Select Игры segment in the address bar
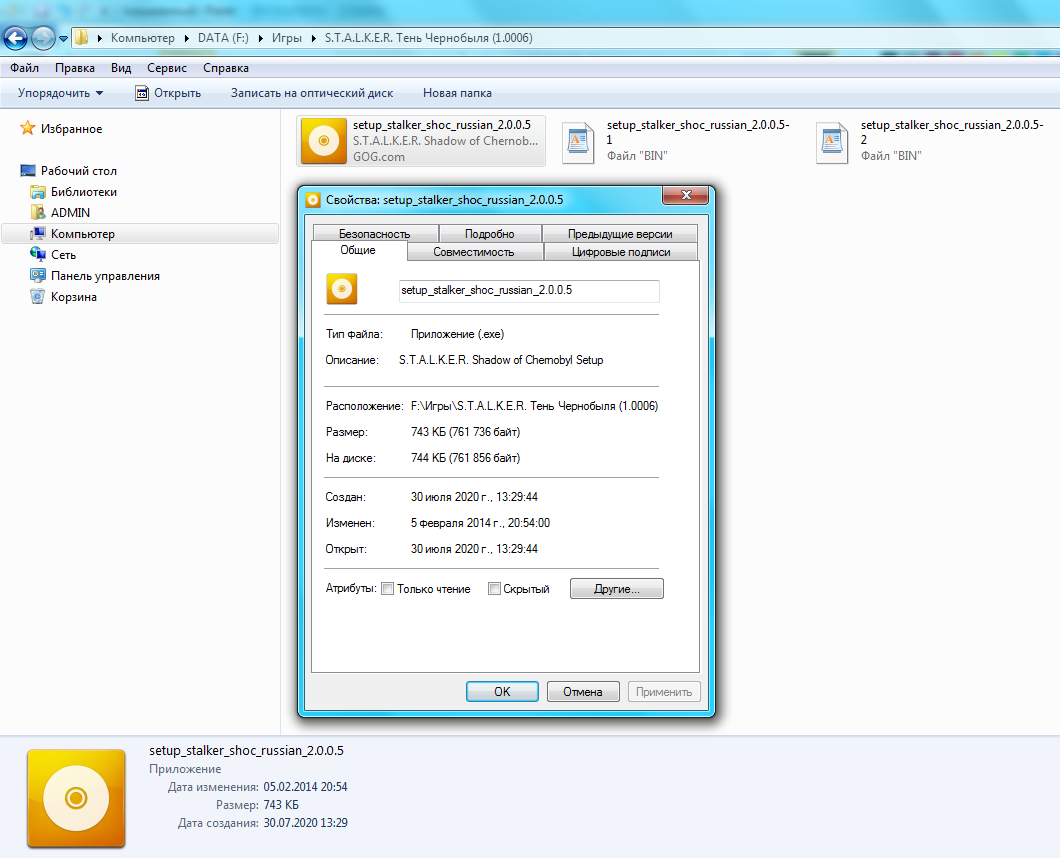 [287, 38]
